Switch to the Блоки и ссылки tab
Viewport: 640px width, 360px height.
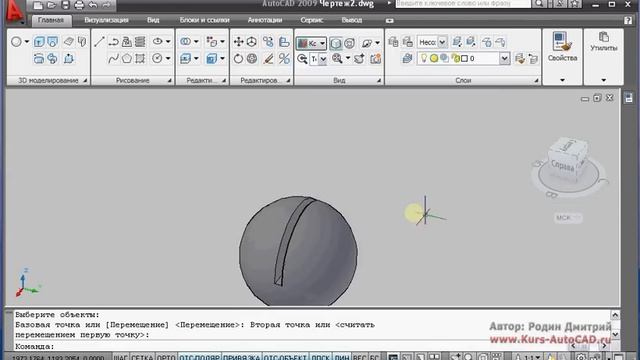[x=204, y=20]
